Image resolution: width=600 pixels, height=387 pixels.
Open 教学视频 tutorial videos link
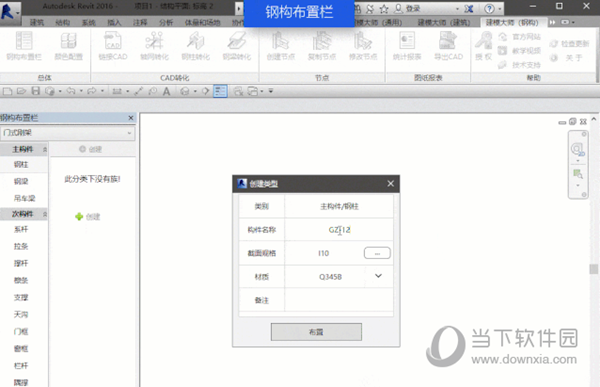pyautogui.click(x=520, y=51)
